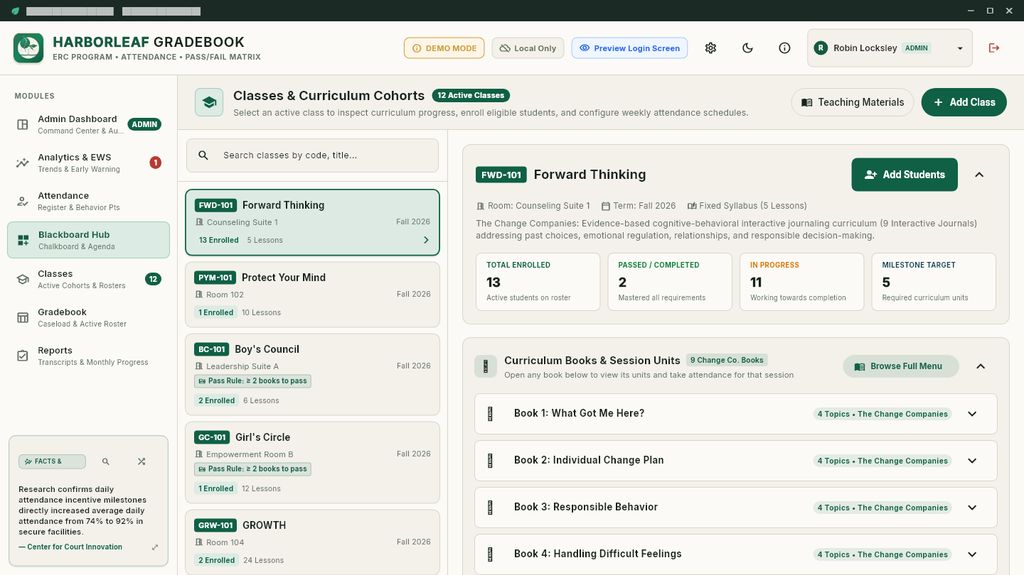
Task: Click the FWD-101 code badge in detail header
Action: click(501, 174)
